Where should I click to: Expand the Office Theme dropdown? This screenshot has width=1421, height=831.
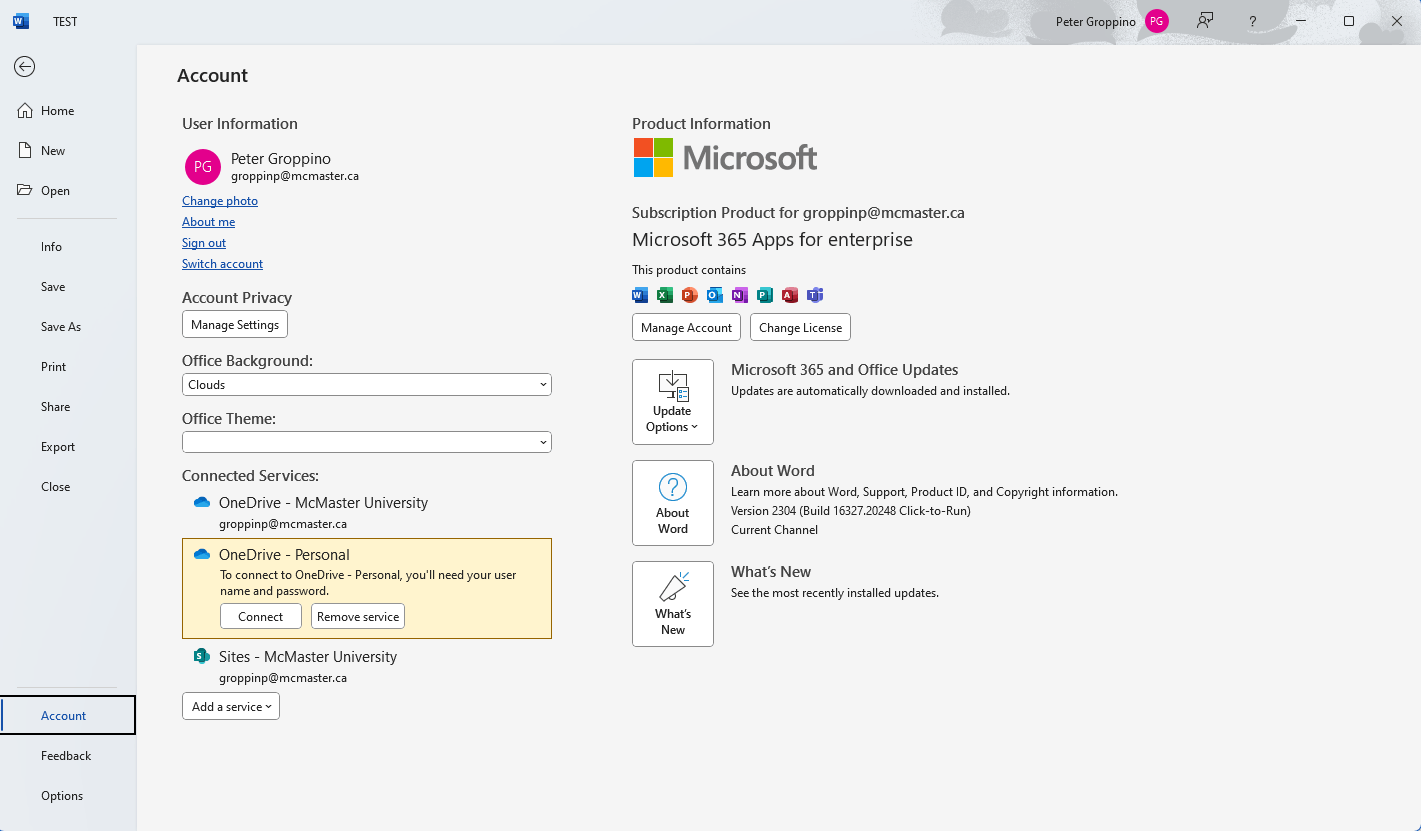coord(367,442)
